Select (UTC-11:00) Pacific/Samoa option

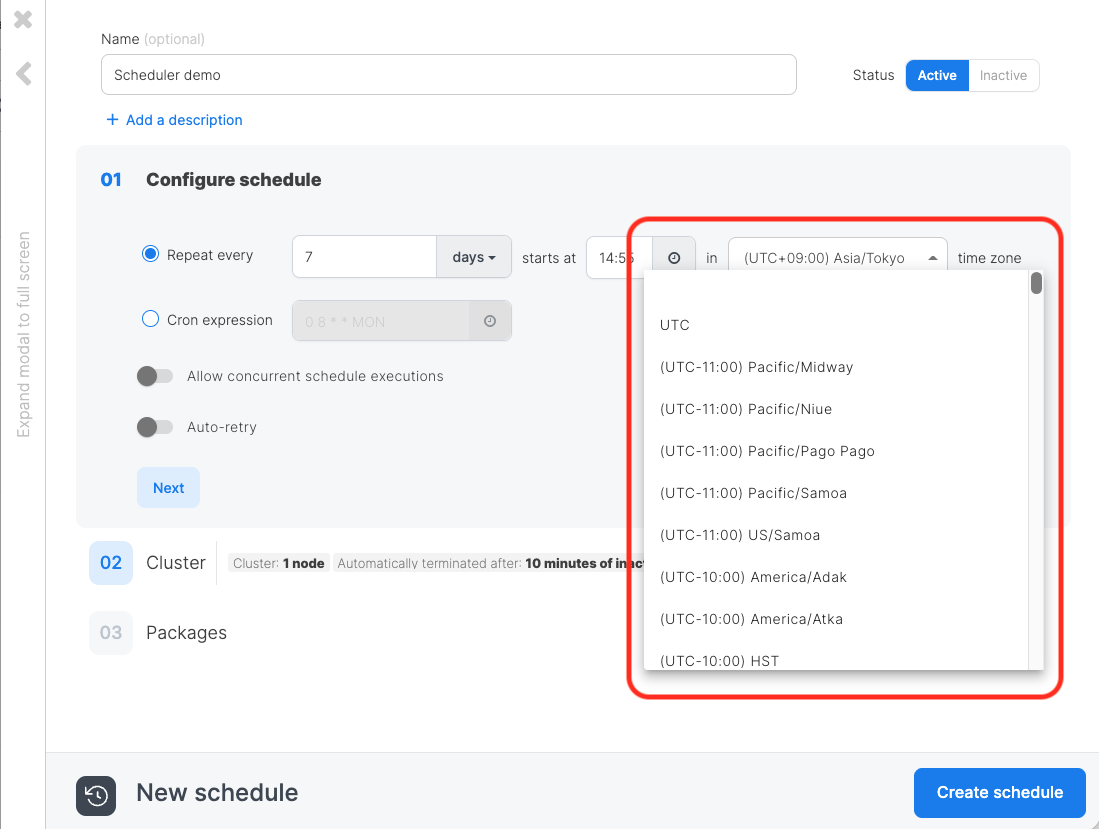[836, 493]
